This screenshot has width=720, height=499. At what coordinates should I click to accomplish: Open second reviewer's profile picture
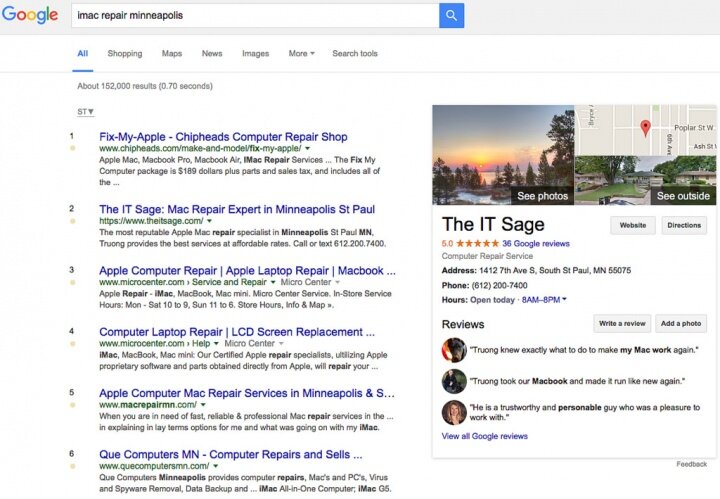point(454,381)
